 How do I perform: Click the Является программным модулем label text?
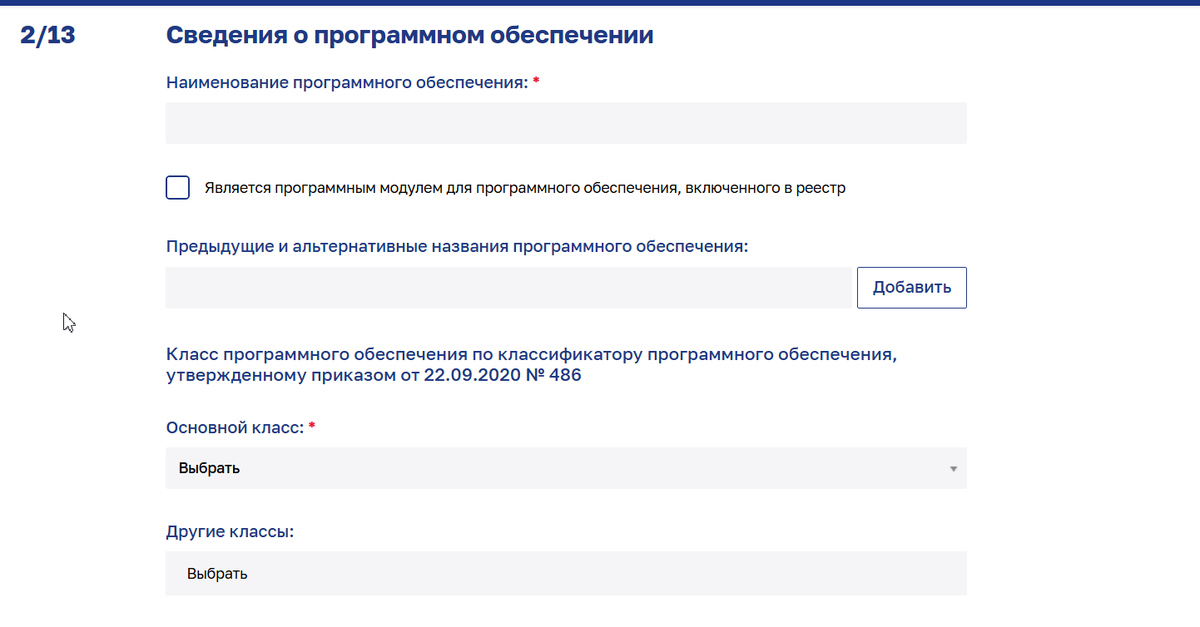click(x=525, y=188)
